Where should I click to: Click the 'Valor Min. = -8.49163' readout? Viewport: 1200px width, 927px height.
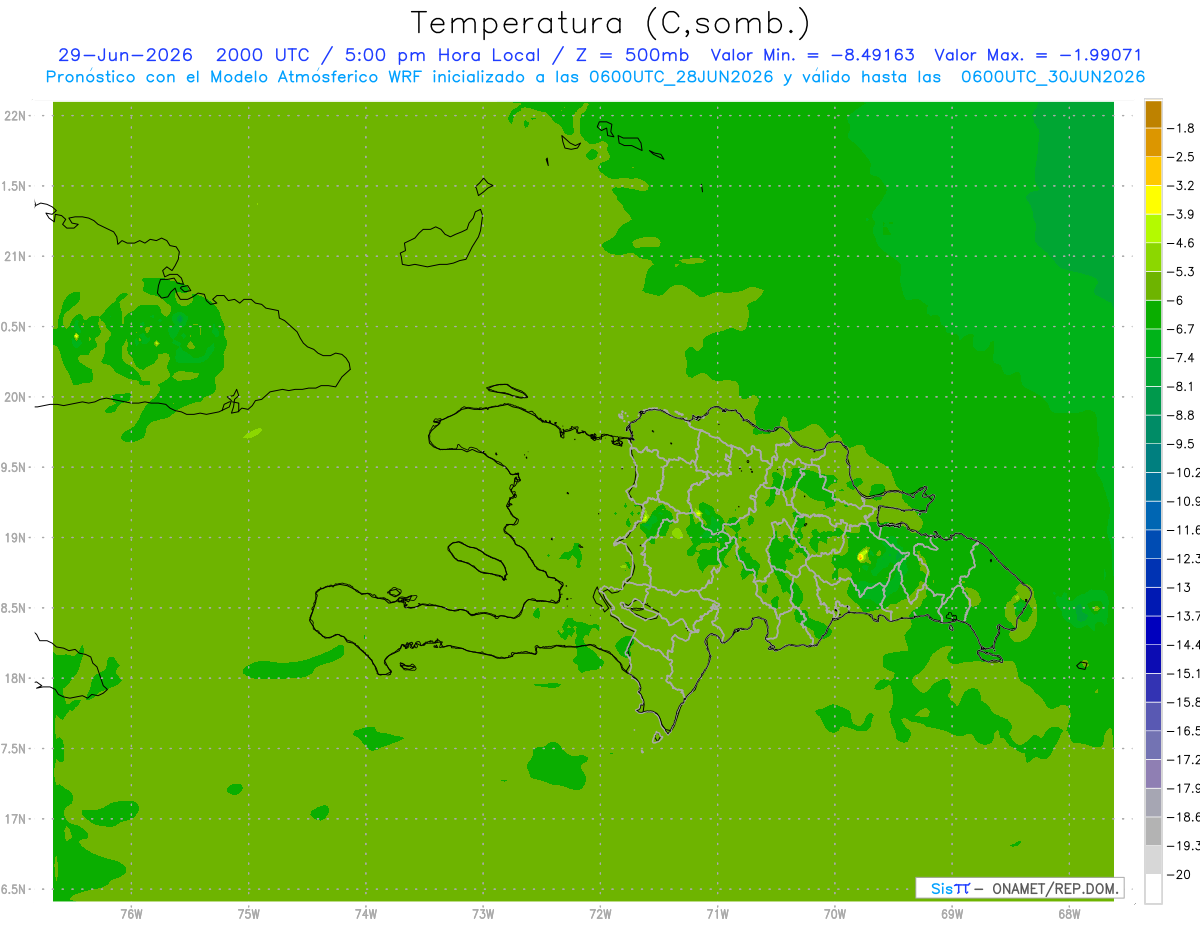tap(812, 55)
